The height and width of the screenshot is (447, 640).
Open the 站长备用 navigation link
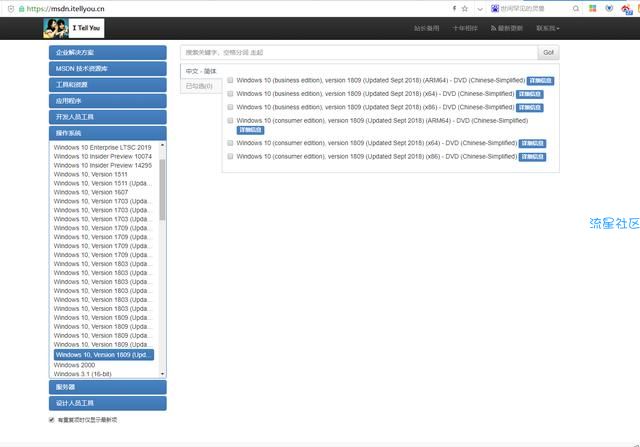[x=427, y=28]
